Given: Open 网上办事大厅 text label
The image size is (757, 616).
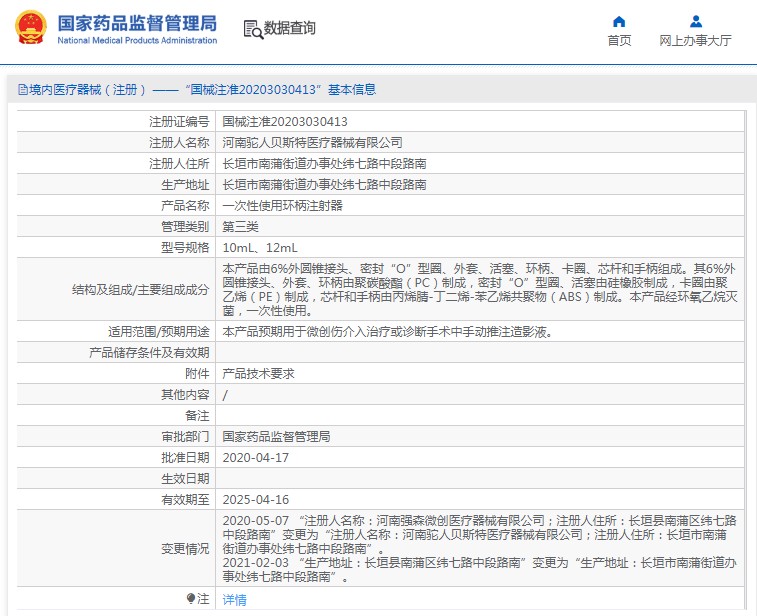Looking at the screenshot, I should [695, 41].
